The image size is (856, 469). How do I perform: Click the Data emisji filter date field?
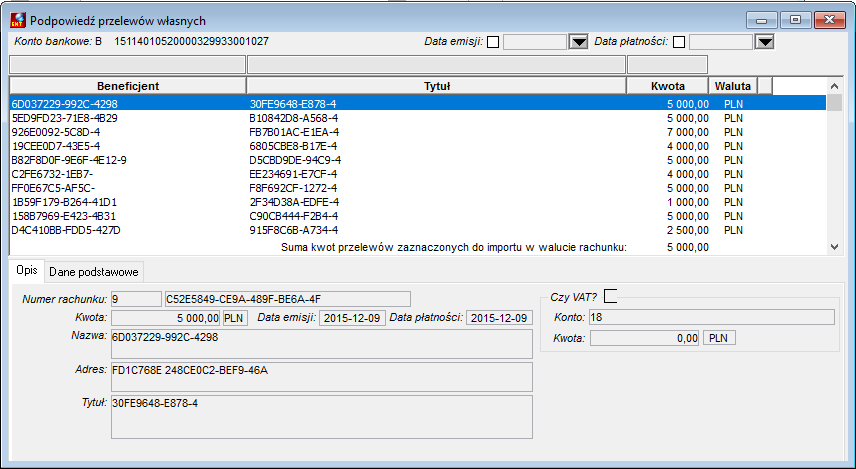535,42
